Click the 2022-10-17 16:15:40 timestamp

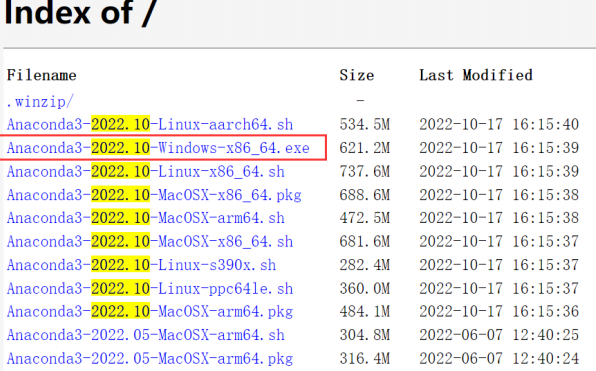pyautogui.click(x=499, y=125)
